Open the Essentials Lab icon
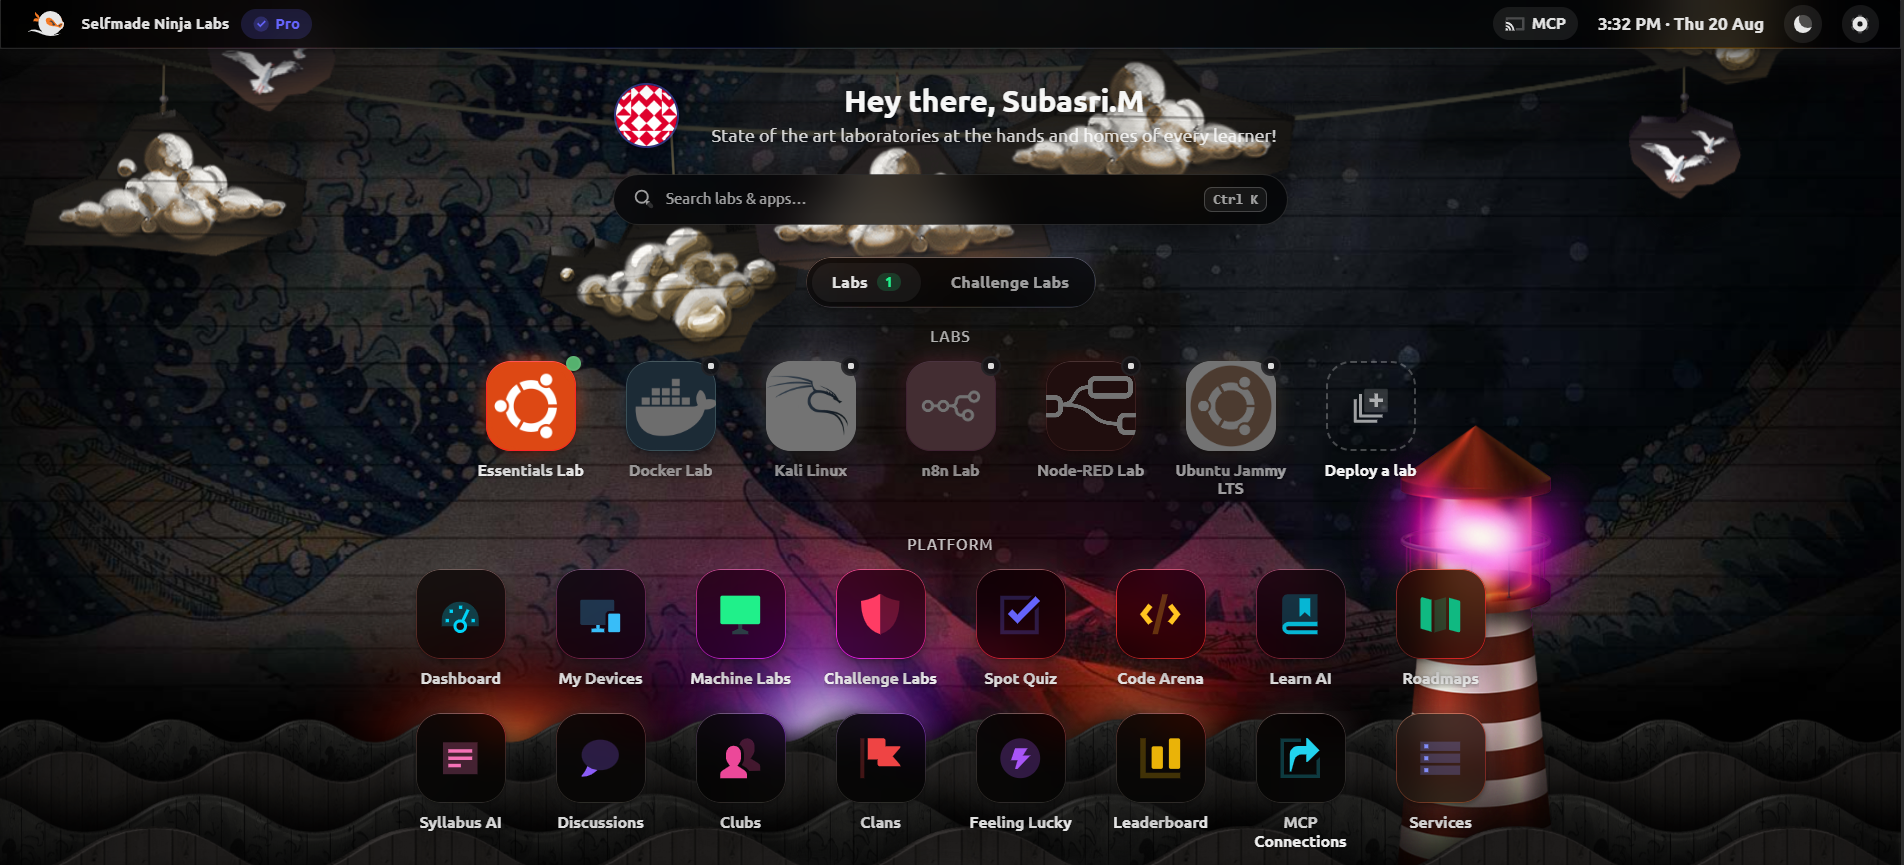Screen dimensions: 1904x865 click(x=530, y=406)
